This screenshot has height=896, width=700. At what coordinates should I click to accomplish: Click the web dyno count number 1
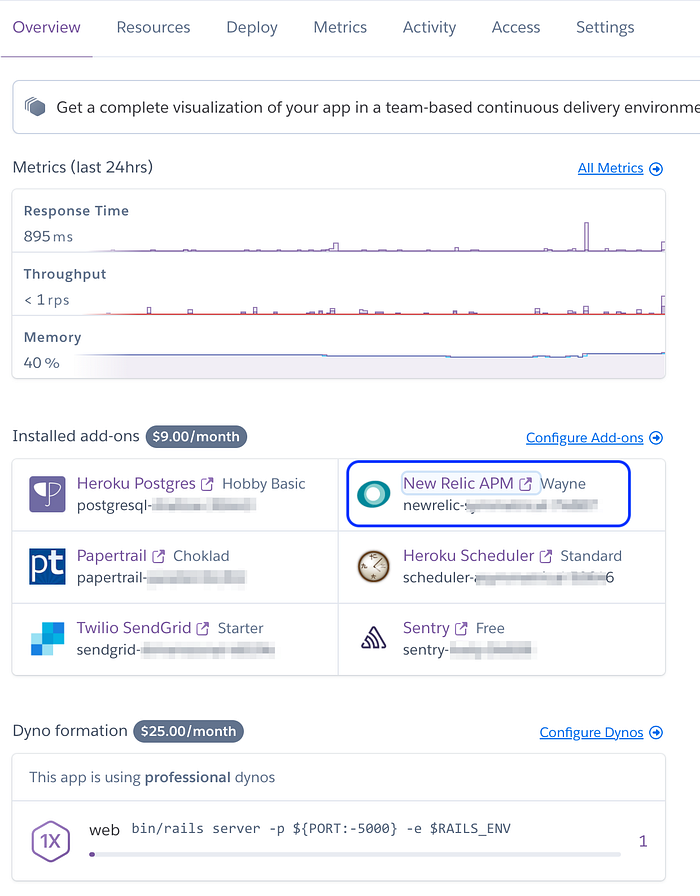pyautogui.click(x=643, y=841)
